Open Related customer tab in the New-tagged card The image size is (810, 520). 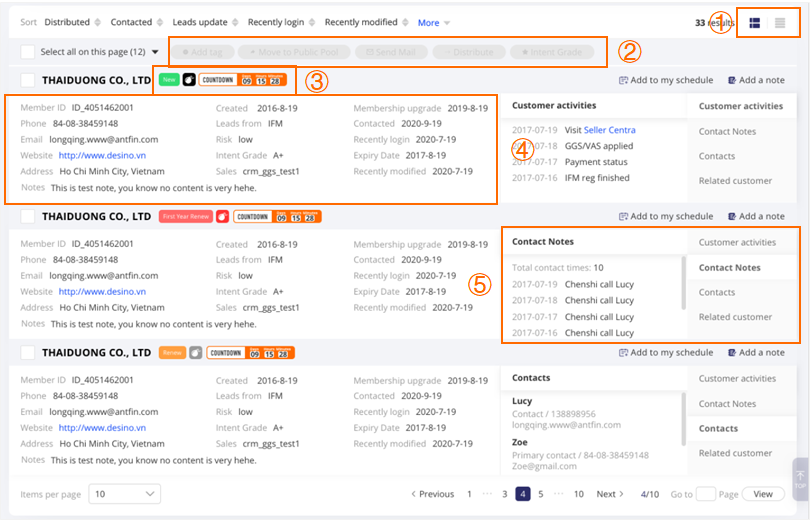click(x=735, y=181)
